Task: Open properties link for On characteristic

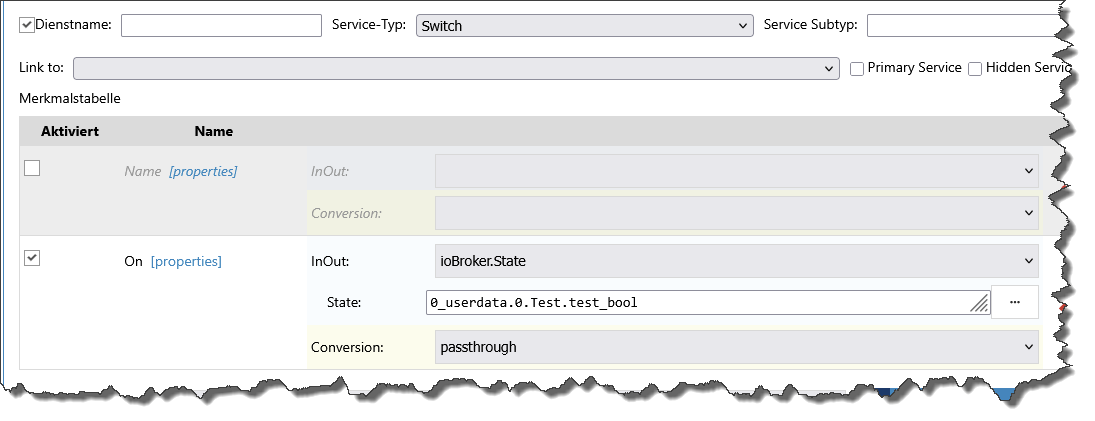Action: (x=186, y=262)
